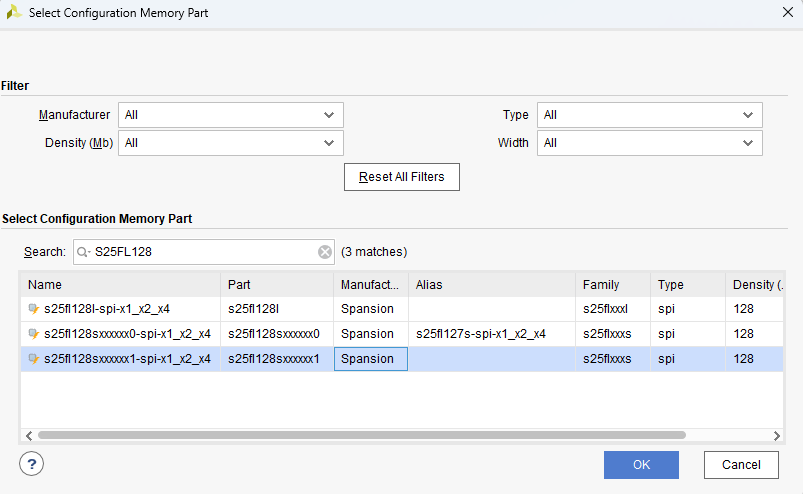Select the s25fl128l-spi-x1_x2_x4 row name
The width and height of the screenshot is (803, 494).
pos(107,309)
